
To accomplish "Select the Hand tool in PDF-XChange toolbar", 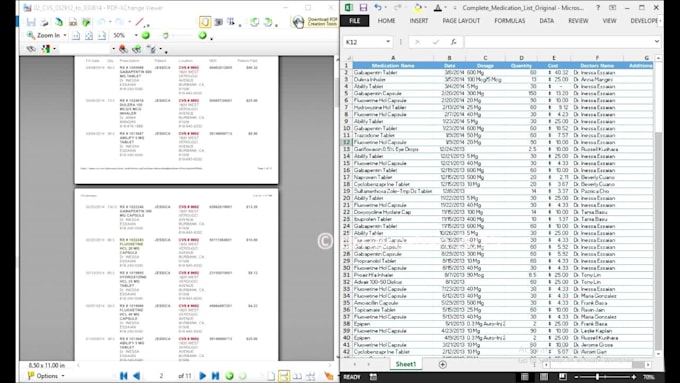I will 205,22.
